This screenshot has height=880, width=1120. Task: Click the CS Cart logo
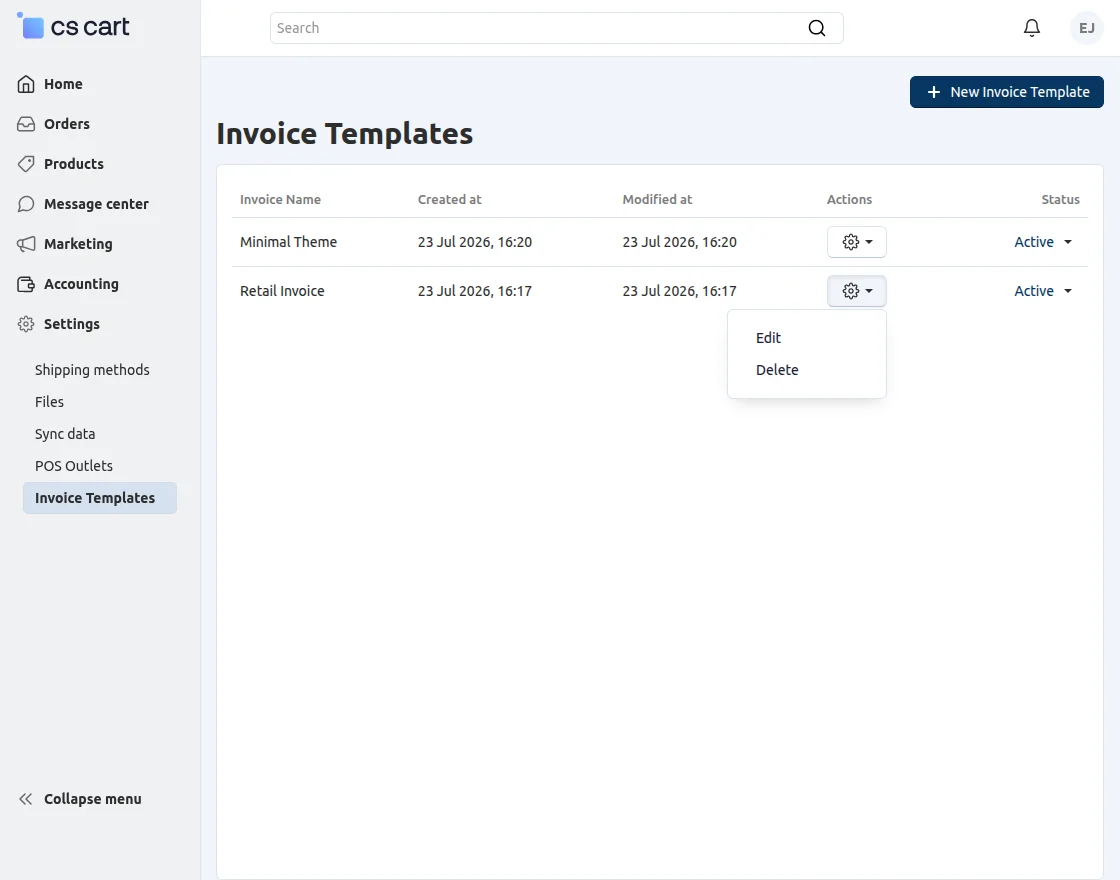(x=73, y=27)
